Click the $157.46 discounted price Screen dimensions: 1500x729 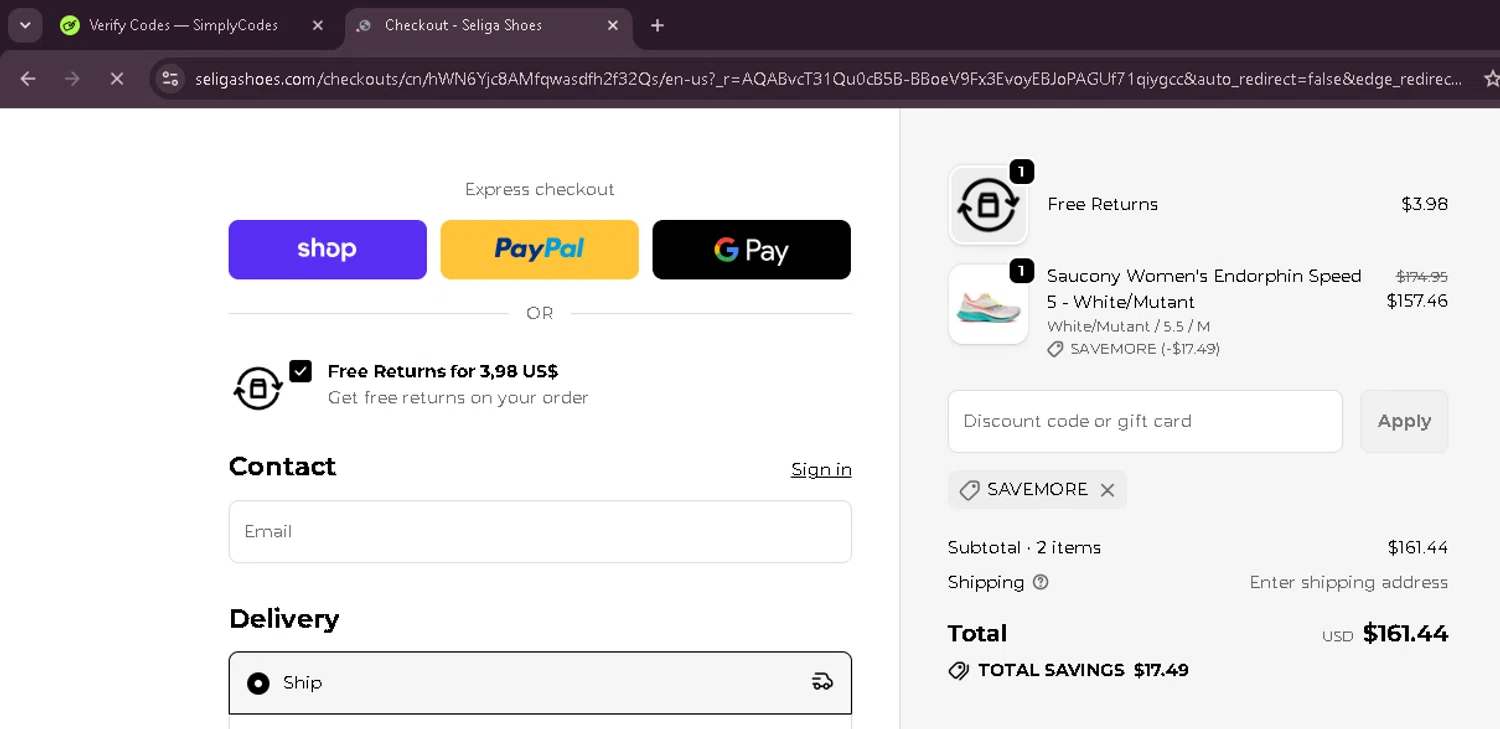point(1417,301)
